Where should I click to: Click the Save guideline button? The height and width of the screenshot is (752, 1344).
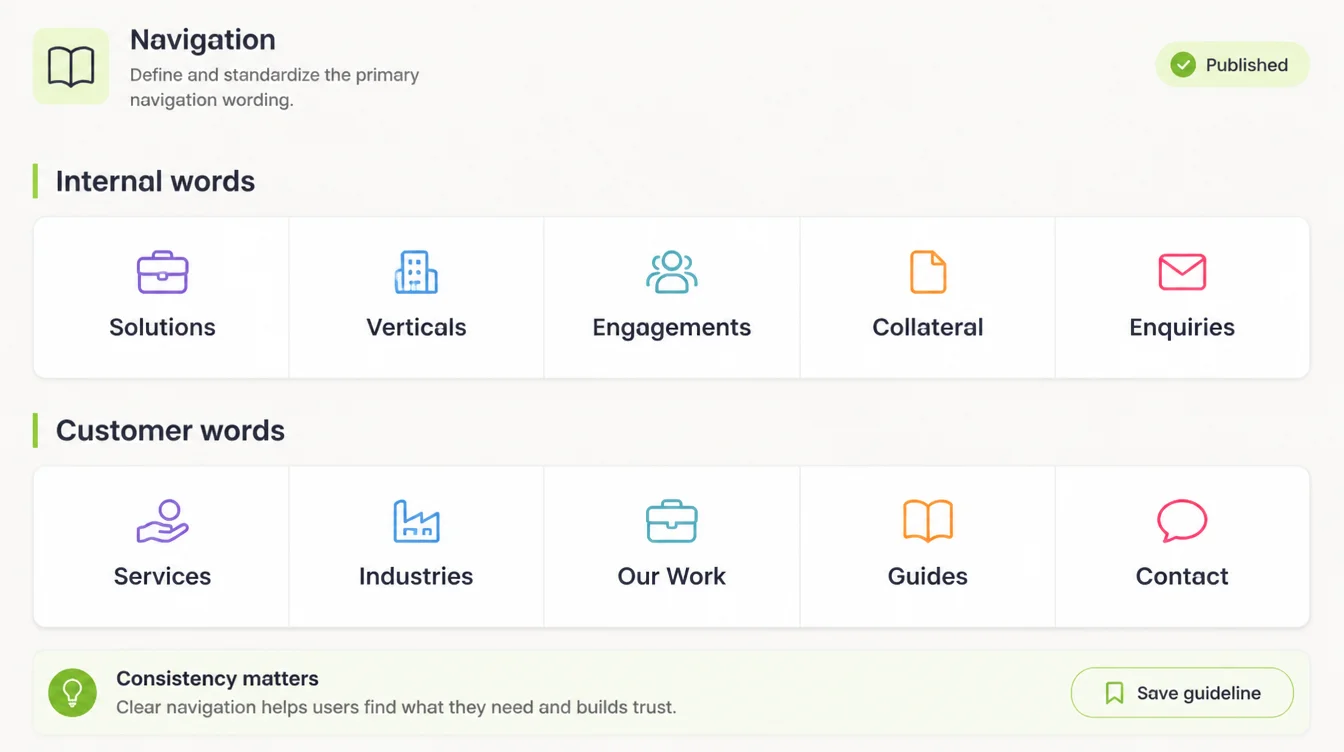(1182, 693)
